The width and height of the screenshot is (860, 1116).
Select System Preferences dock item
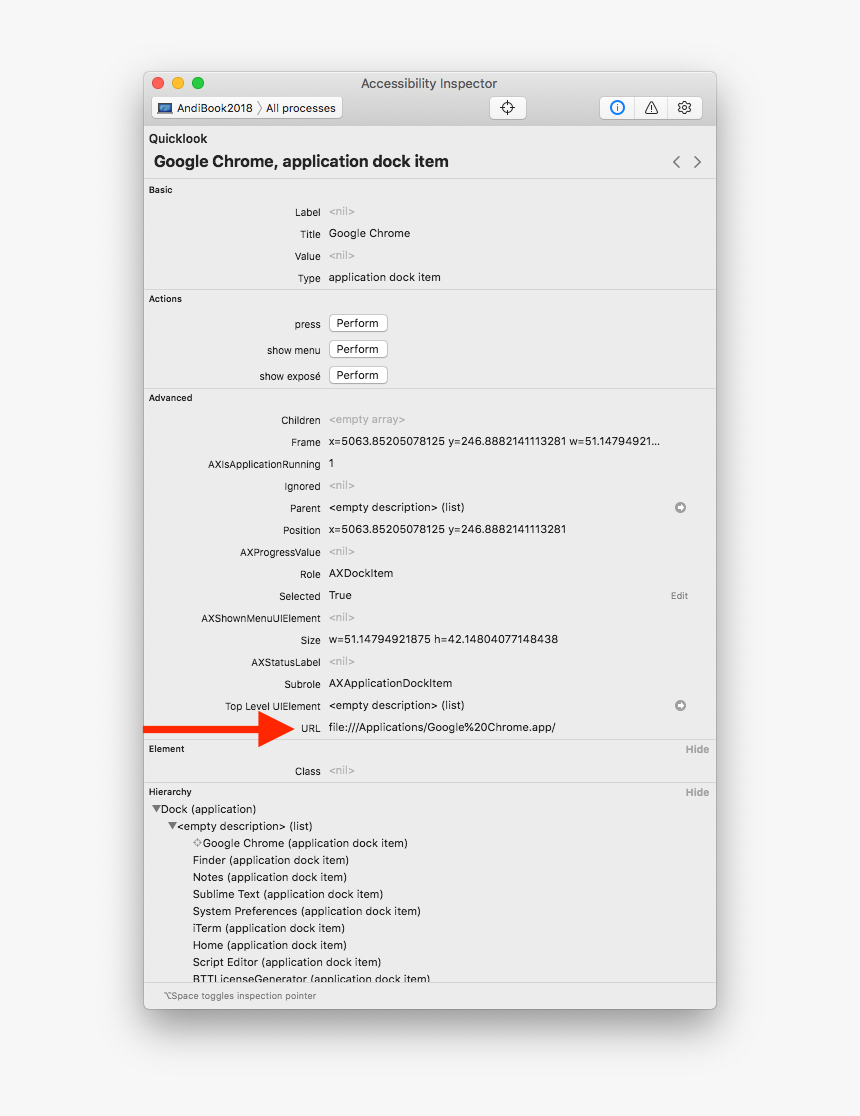(306, 912)
